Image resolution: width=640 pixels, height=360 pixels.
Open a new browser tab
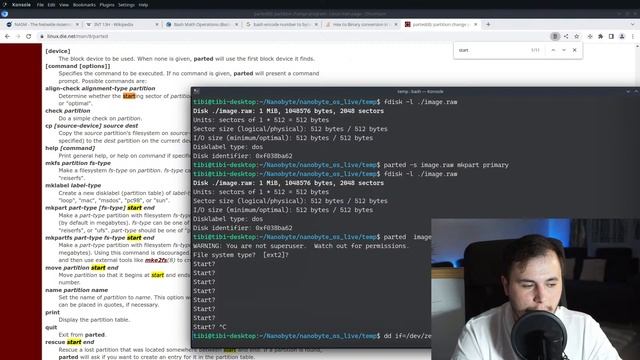click(488, 24)
